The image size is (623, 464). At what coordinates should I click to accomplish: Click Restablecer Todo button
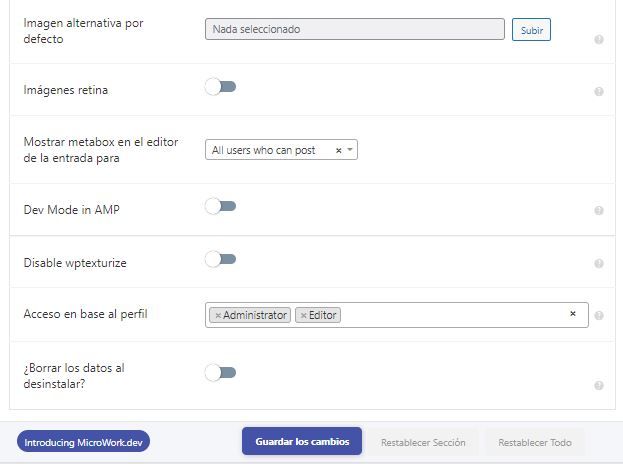tap(535, 442)
